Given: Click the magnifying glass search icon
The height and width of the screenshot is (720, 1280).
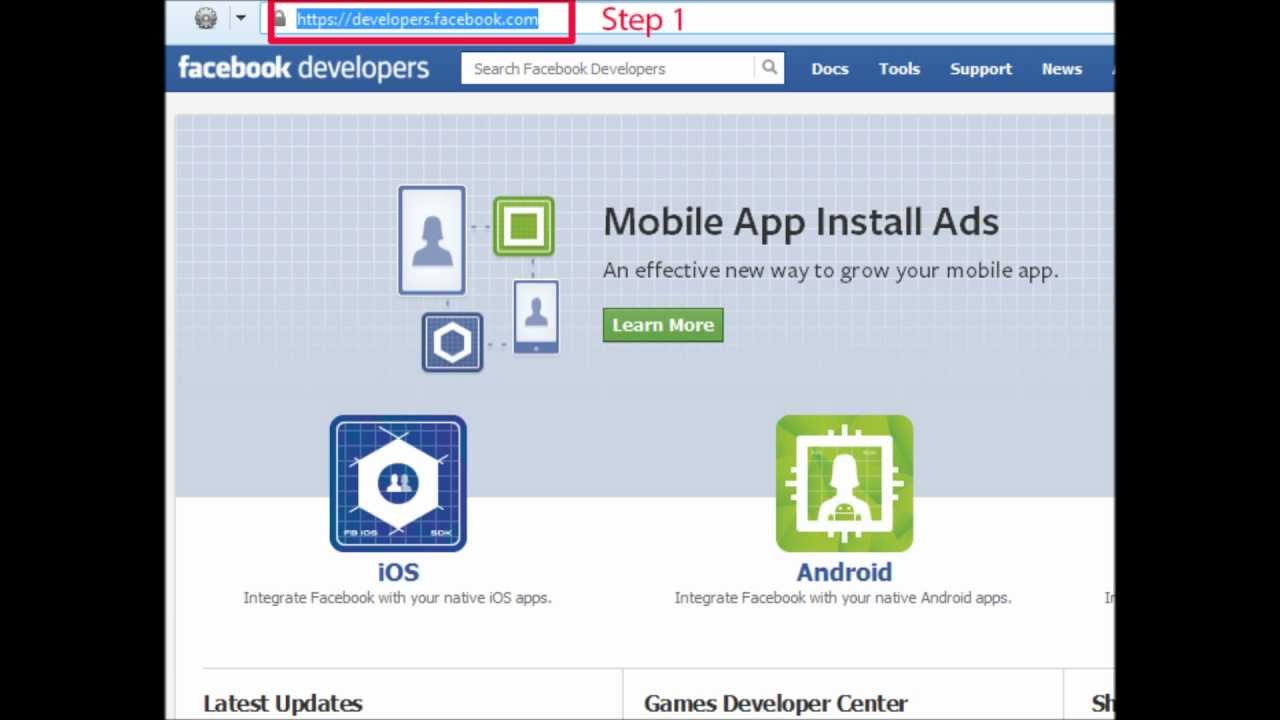Looking at the screenshot, I should (x=769, y=68).
